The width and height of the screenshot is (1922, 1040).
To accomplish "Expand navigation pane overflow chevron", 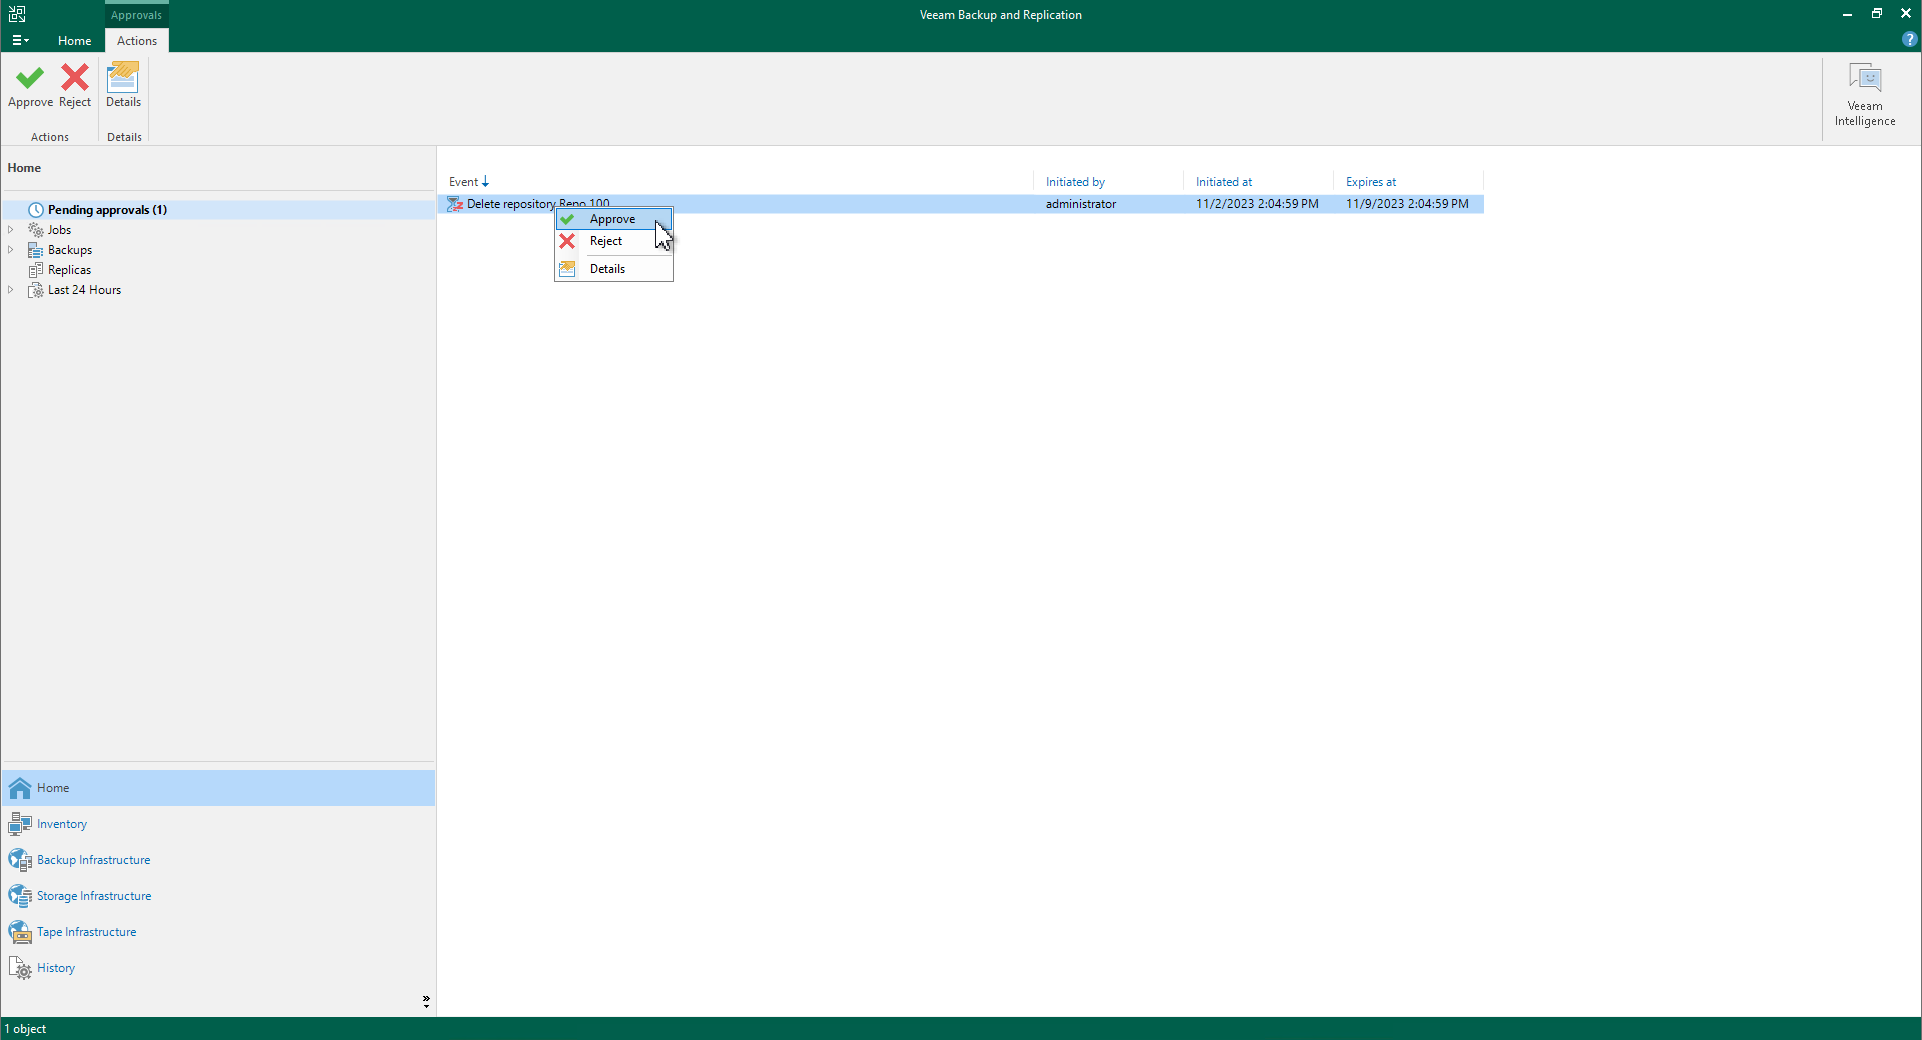I will [426, 1001].
